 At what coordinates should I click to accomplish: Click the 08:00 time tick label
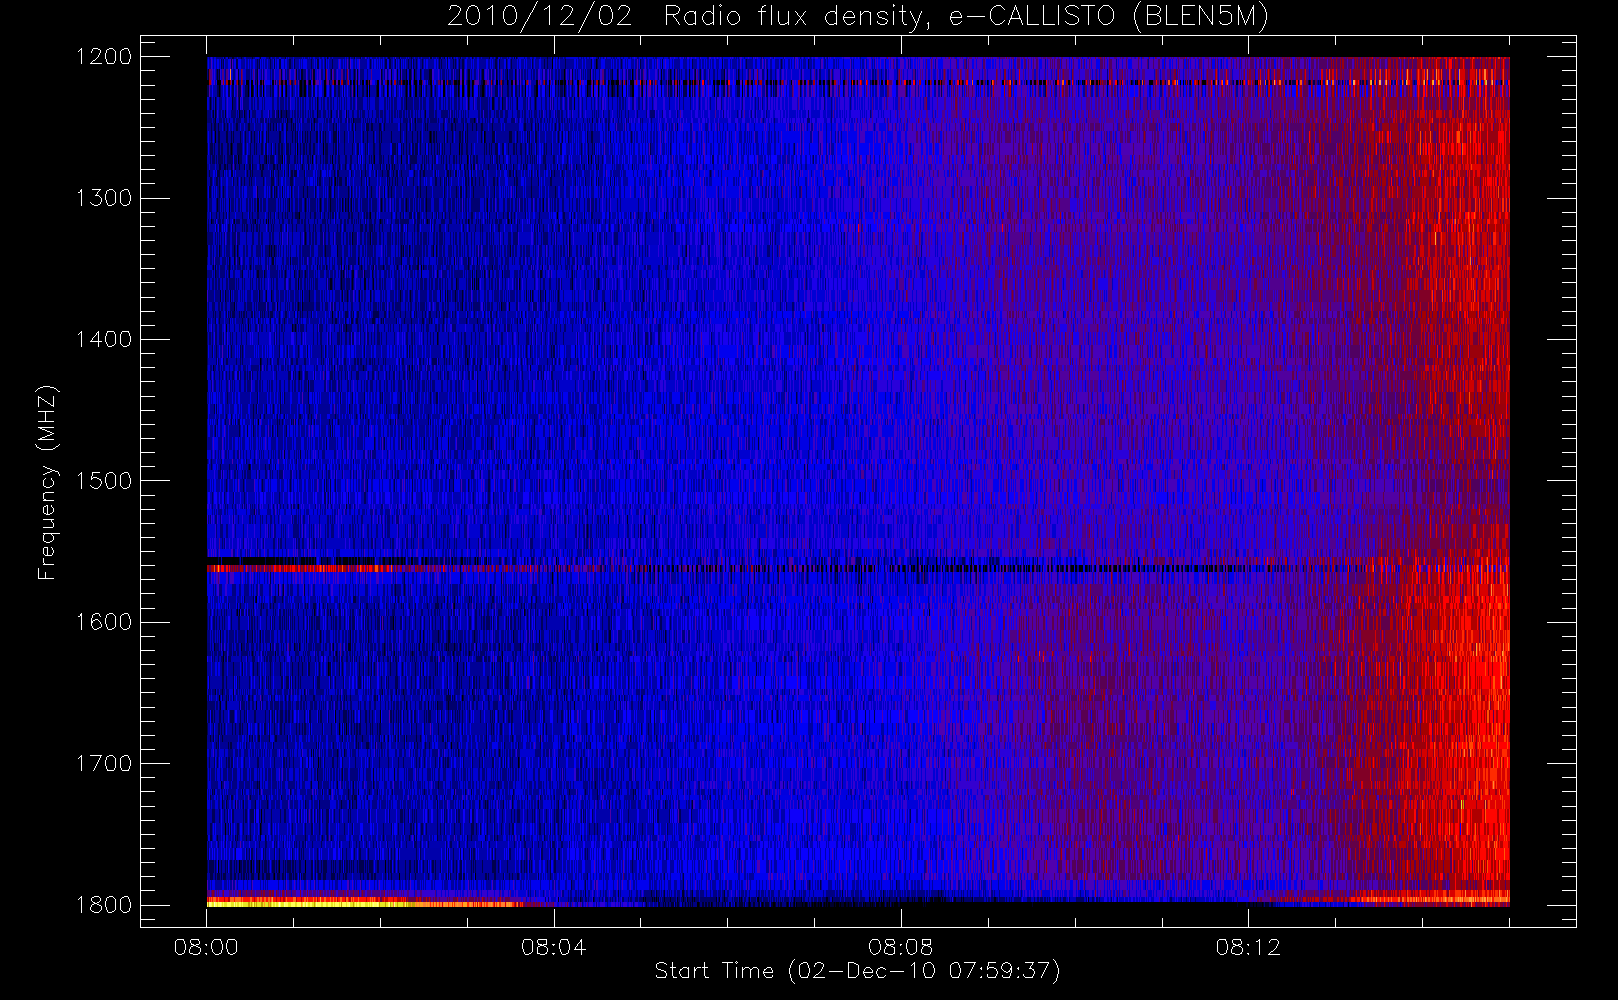206,947
